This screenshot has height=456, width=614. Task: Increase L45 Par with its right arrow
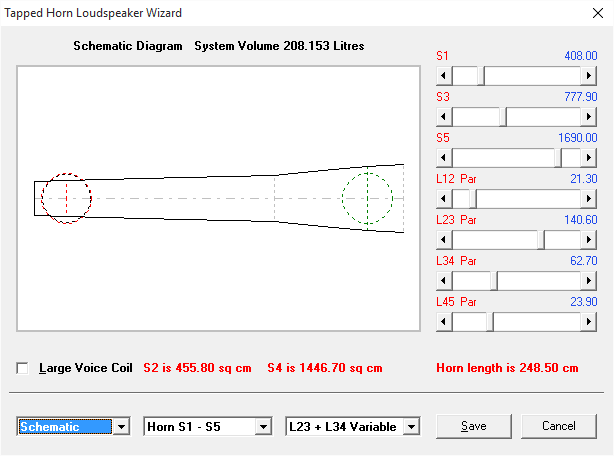pyautogui.click(x=589, y=322)
